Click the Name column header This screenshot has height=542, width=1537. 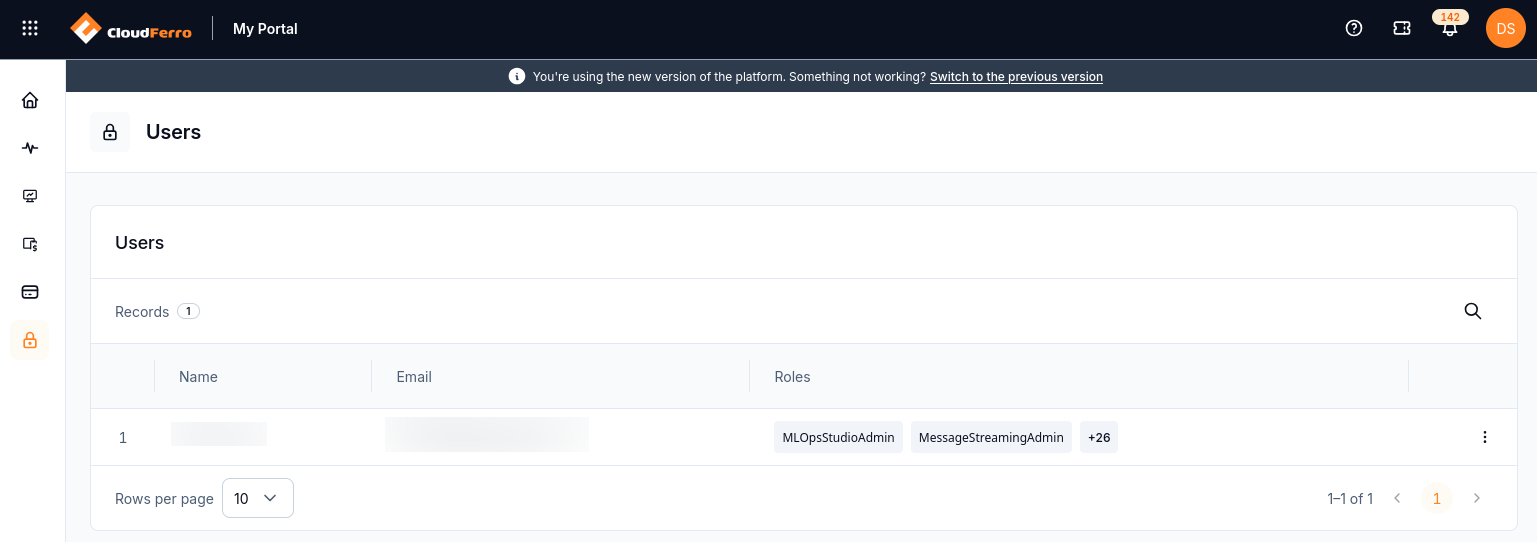(198, 377)
